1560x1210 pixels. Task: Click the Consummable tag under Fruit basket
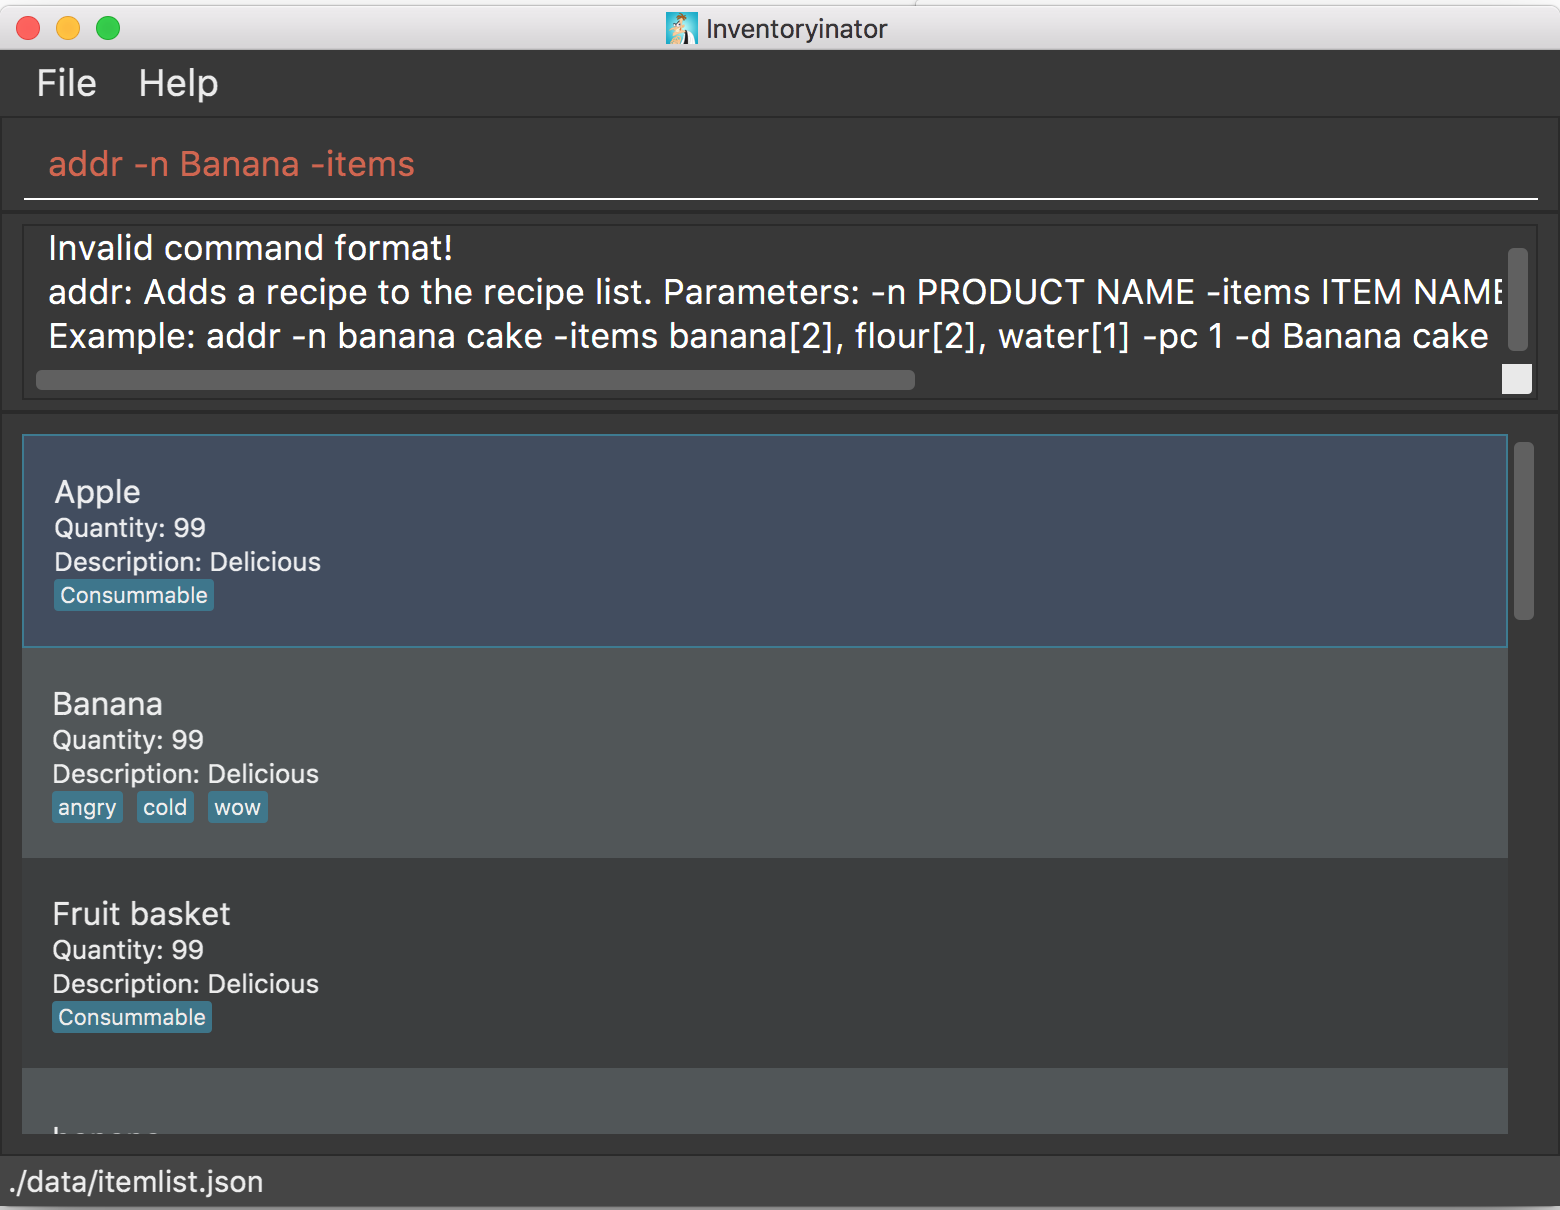point(132,1017)
